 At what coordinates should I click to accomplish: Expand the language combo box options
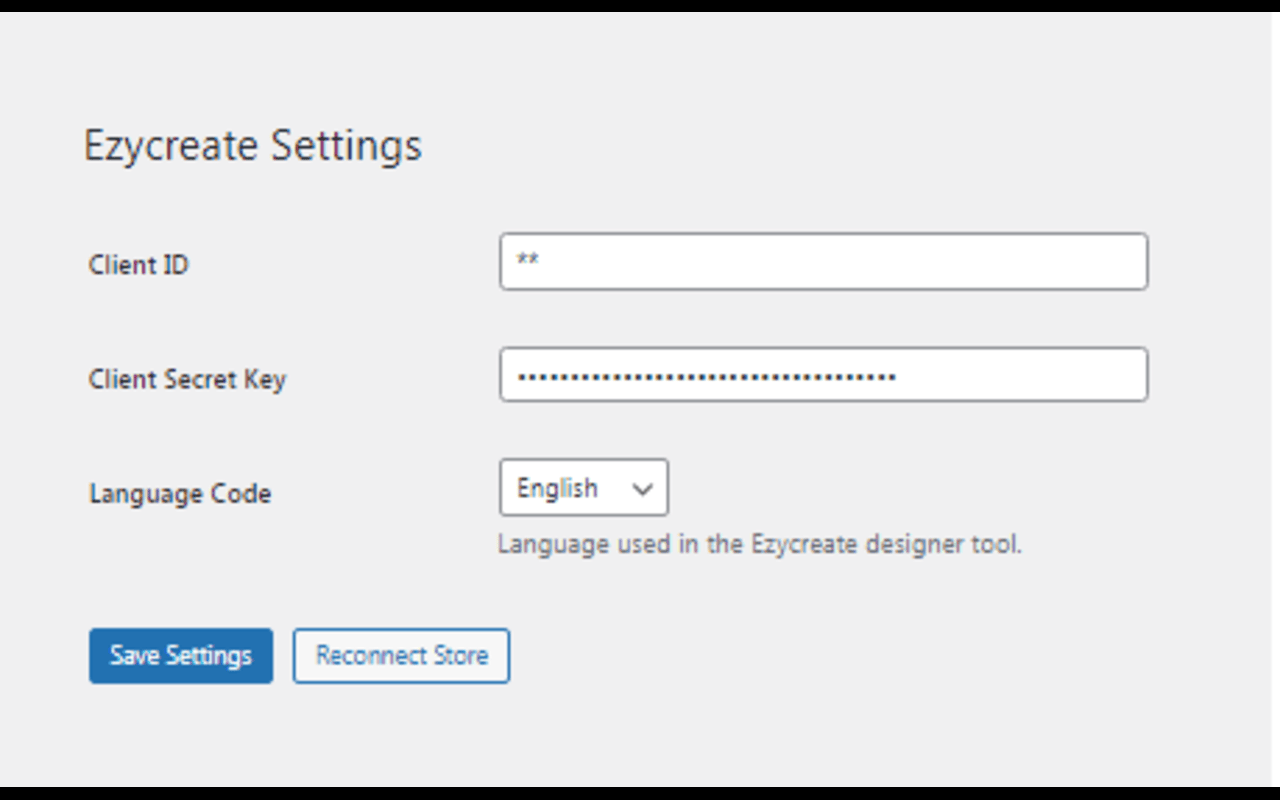pyautogui.click(x=584, y=488)
